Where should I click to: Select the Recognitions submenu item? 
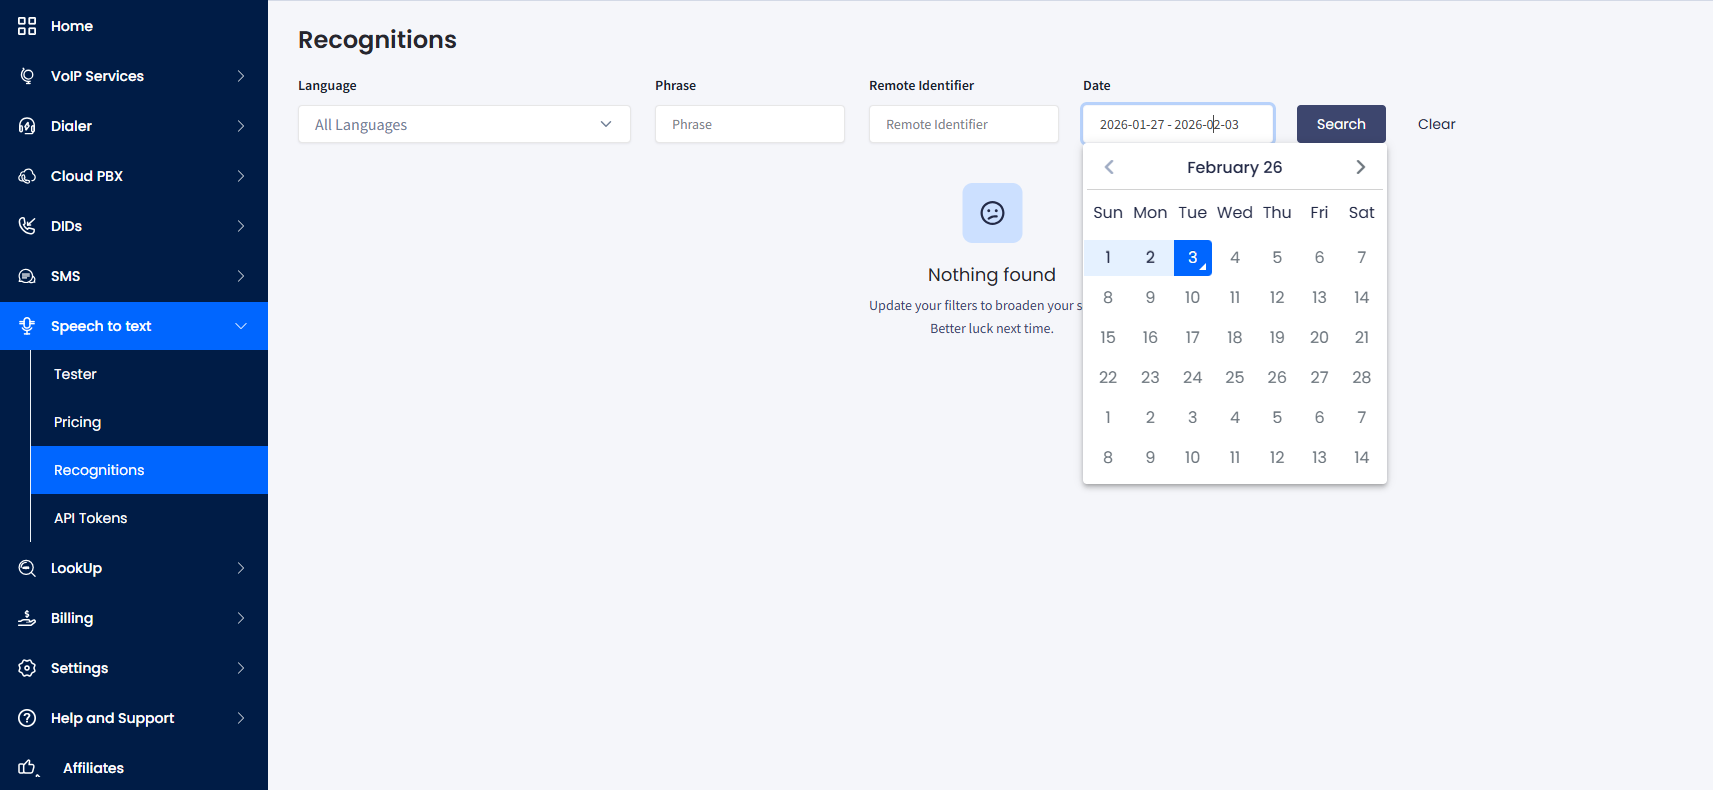[149, 470]
